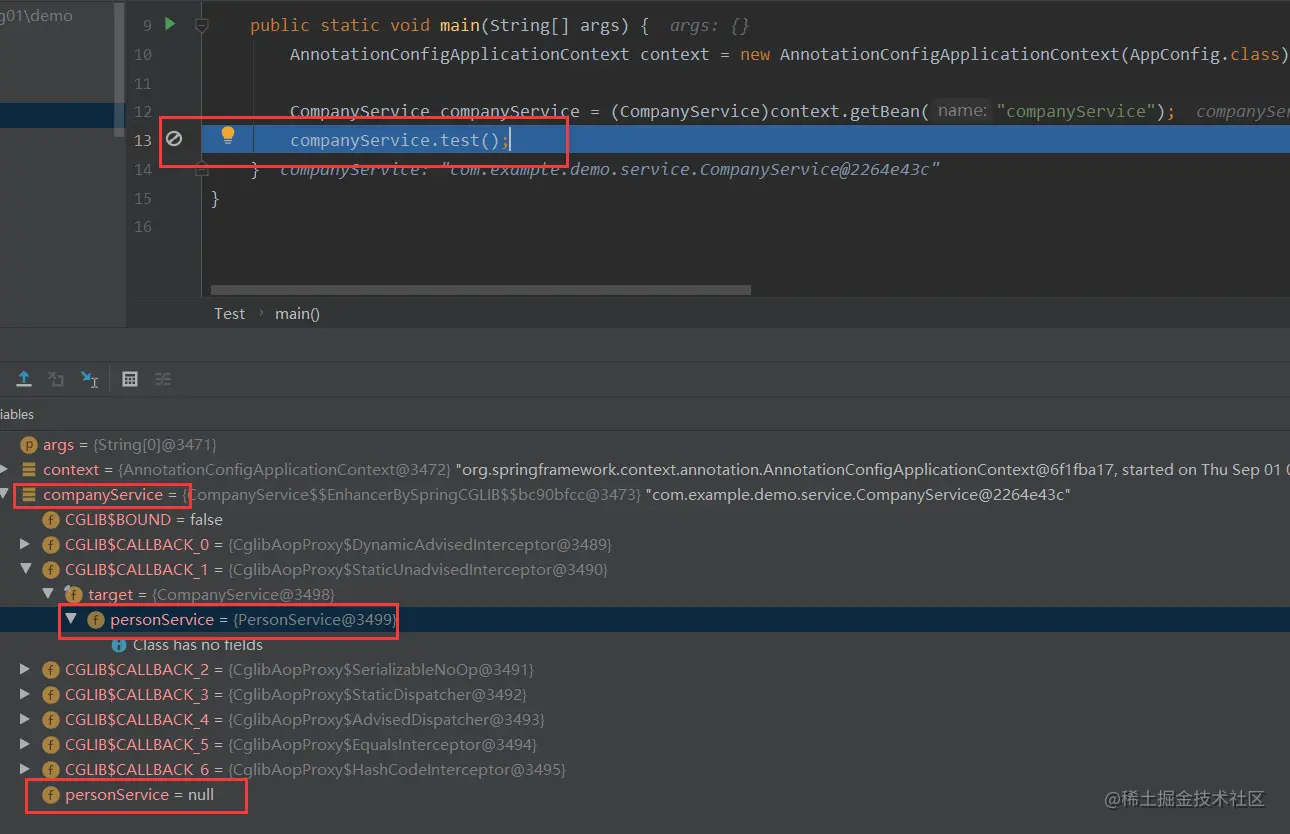
Task: Click the field icon of personService = {PersonService@3499}
Action: tap(96, 620)
